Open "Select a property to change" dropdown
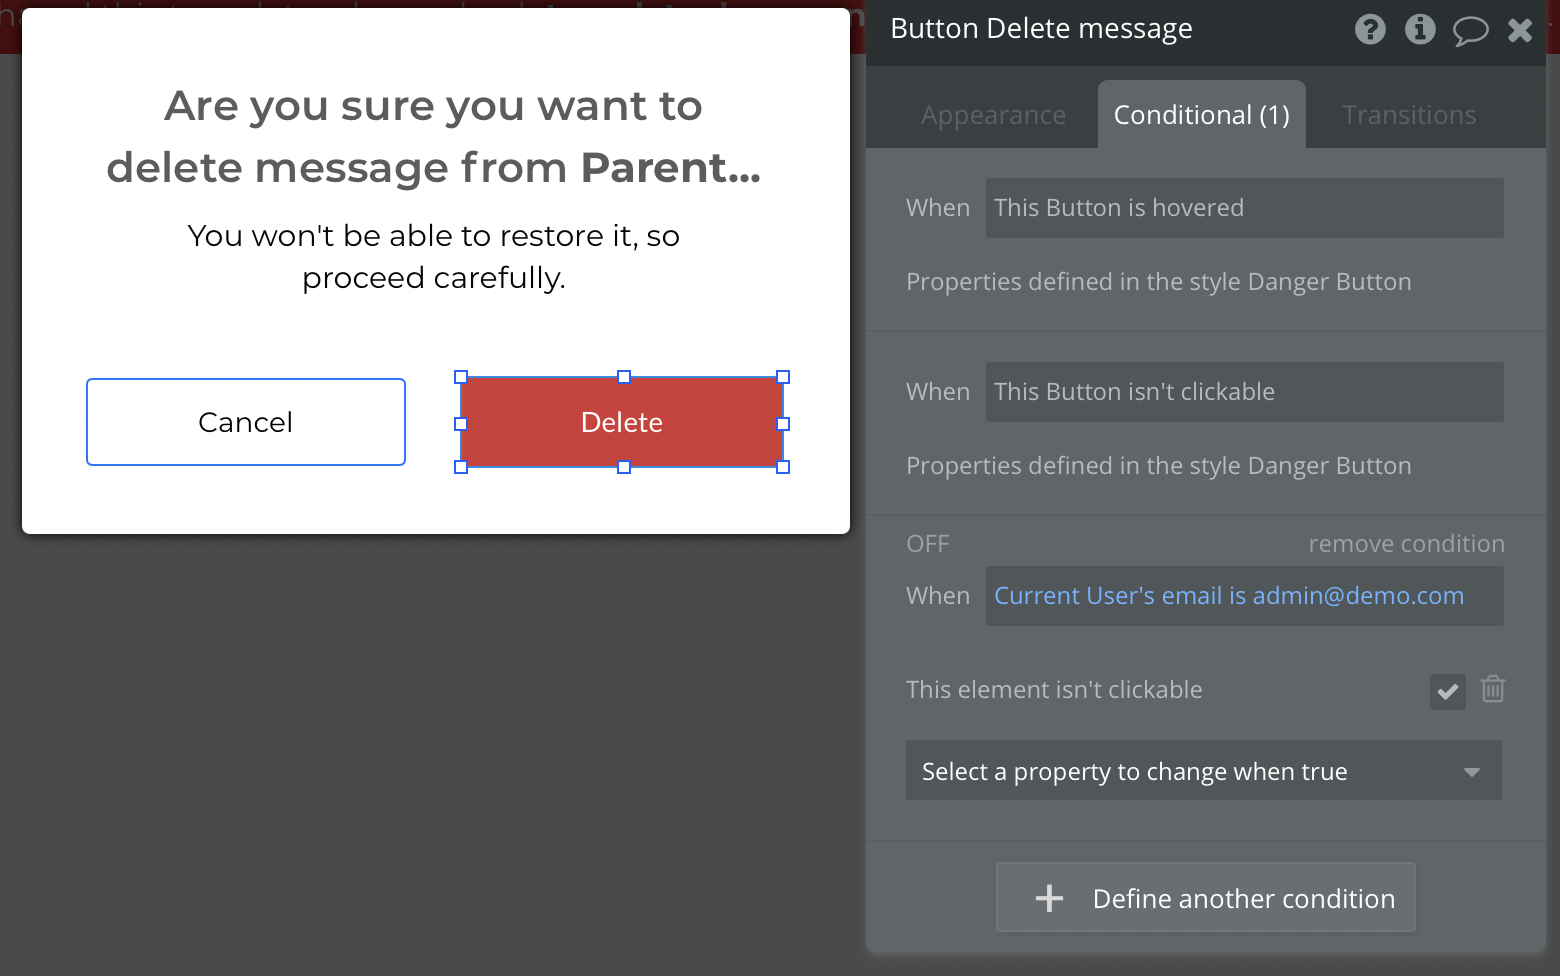1560x976 pixels. (x=1203, y=771)
